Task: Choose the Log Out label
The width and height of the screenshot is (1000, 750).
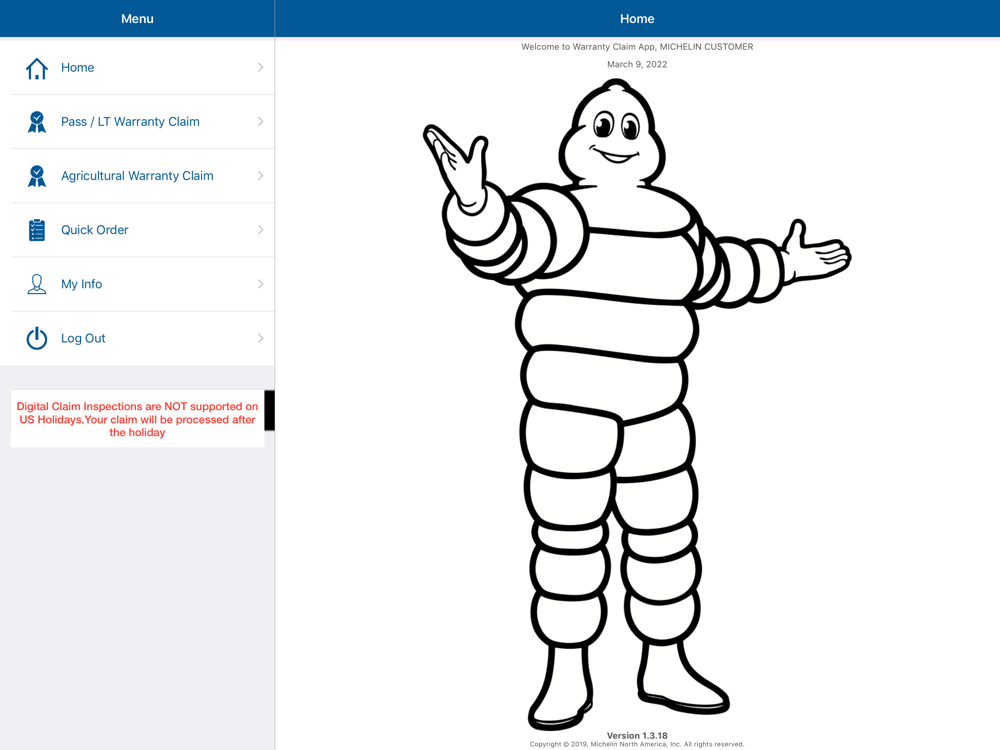Action: click(x=83, y=339)
